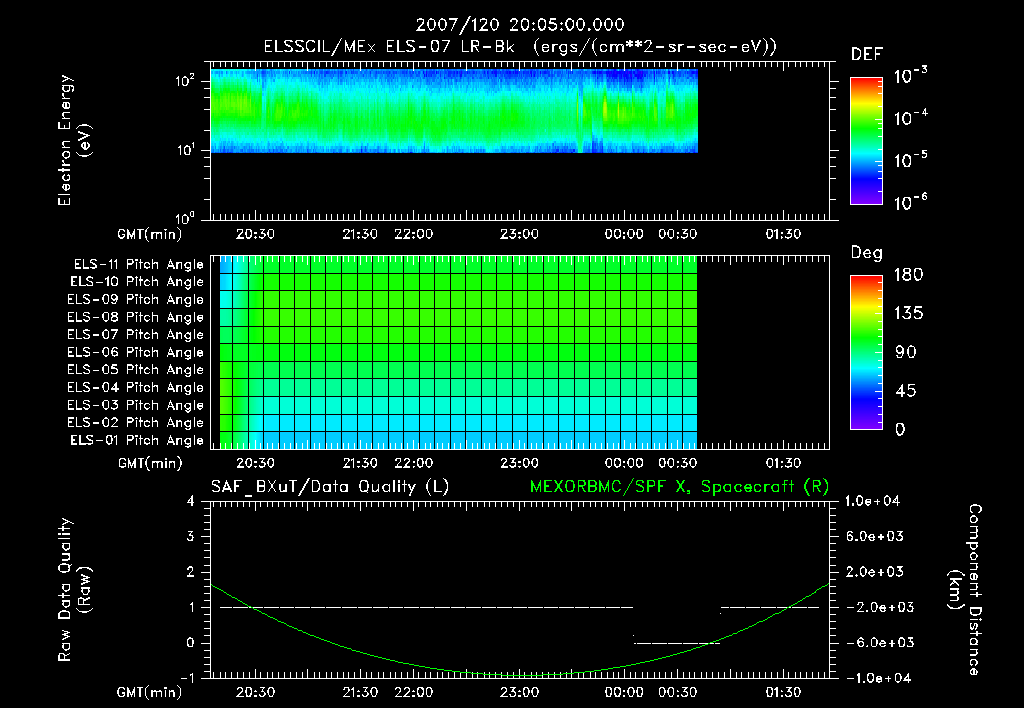Click the 00:30 tick under pitch angle panel
1024x708 pixels.
(677, 463)
